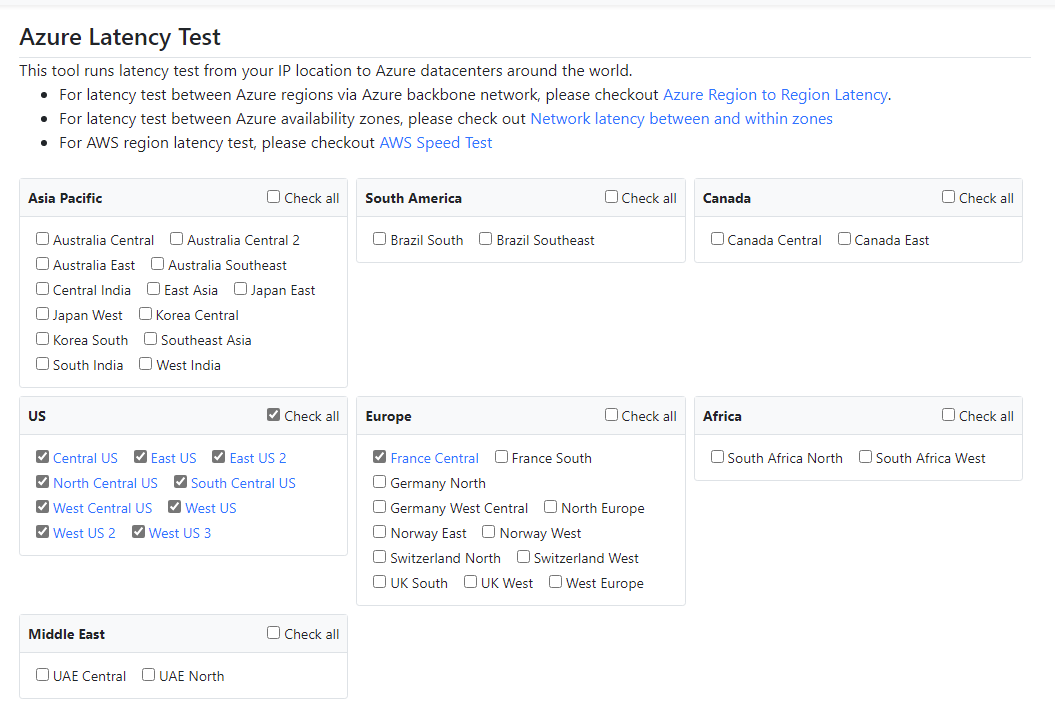This screenshot has width=1055, height=704.
Task: Enable the Australia East checkbox
Action: tap(42, 264)
